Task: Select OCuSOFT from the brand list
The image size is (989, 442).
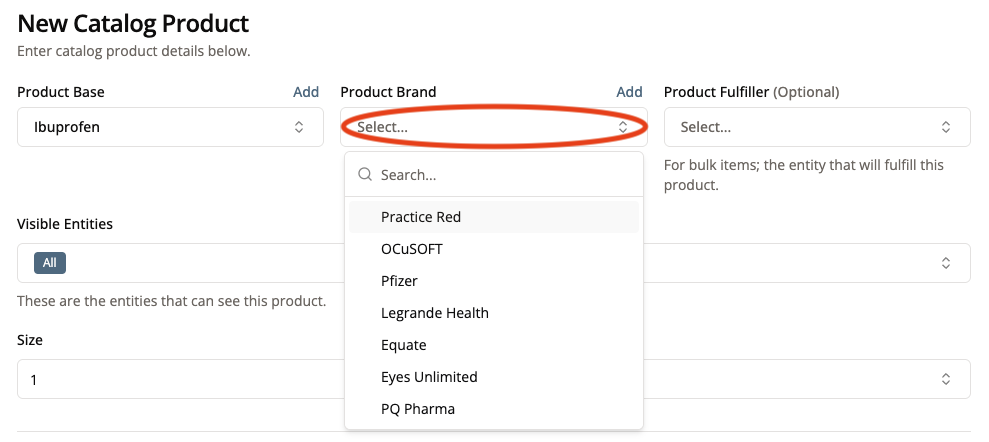Action: tap(411, 249)
